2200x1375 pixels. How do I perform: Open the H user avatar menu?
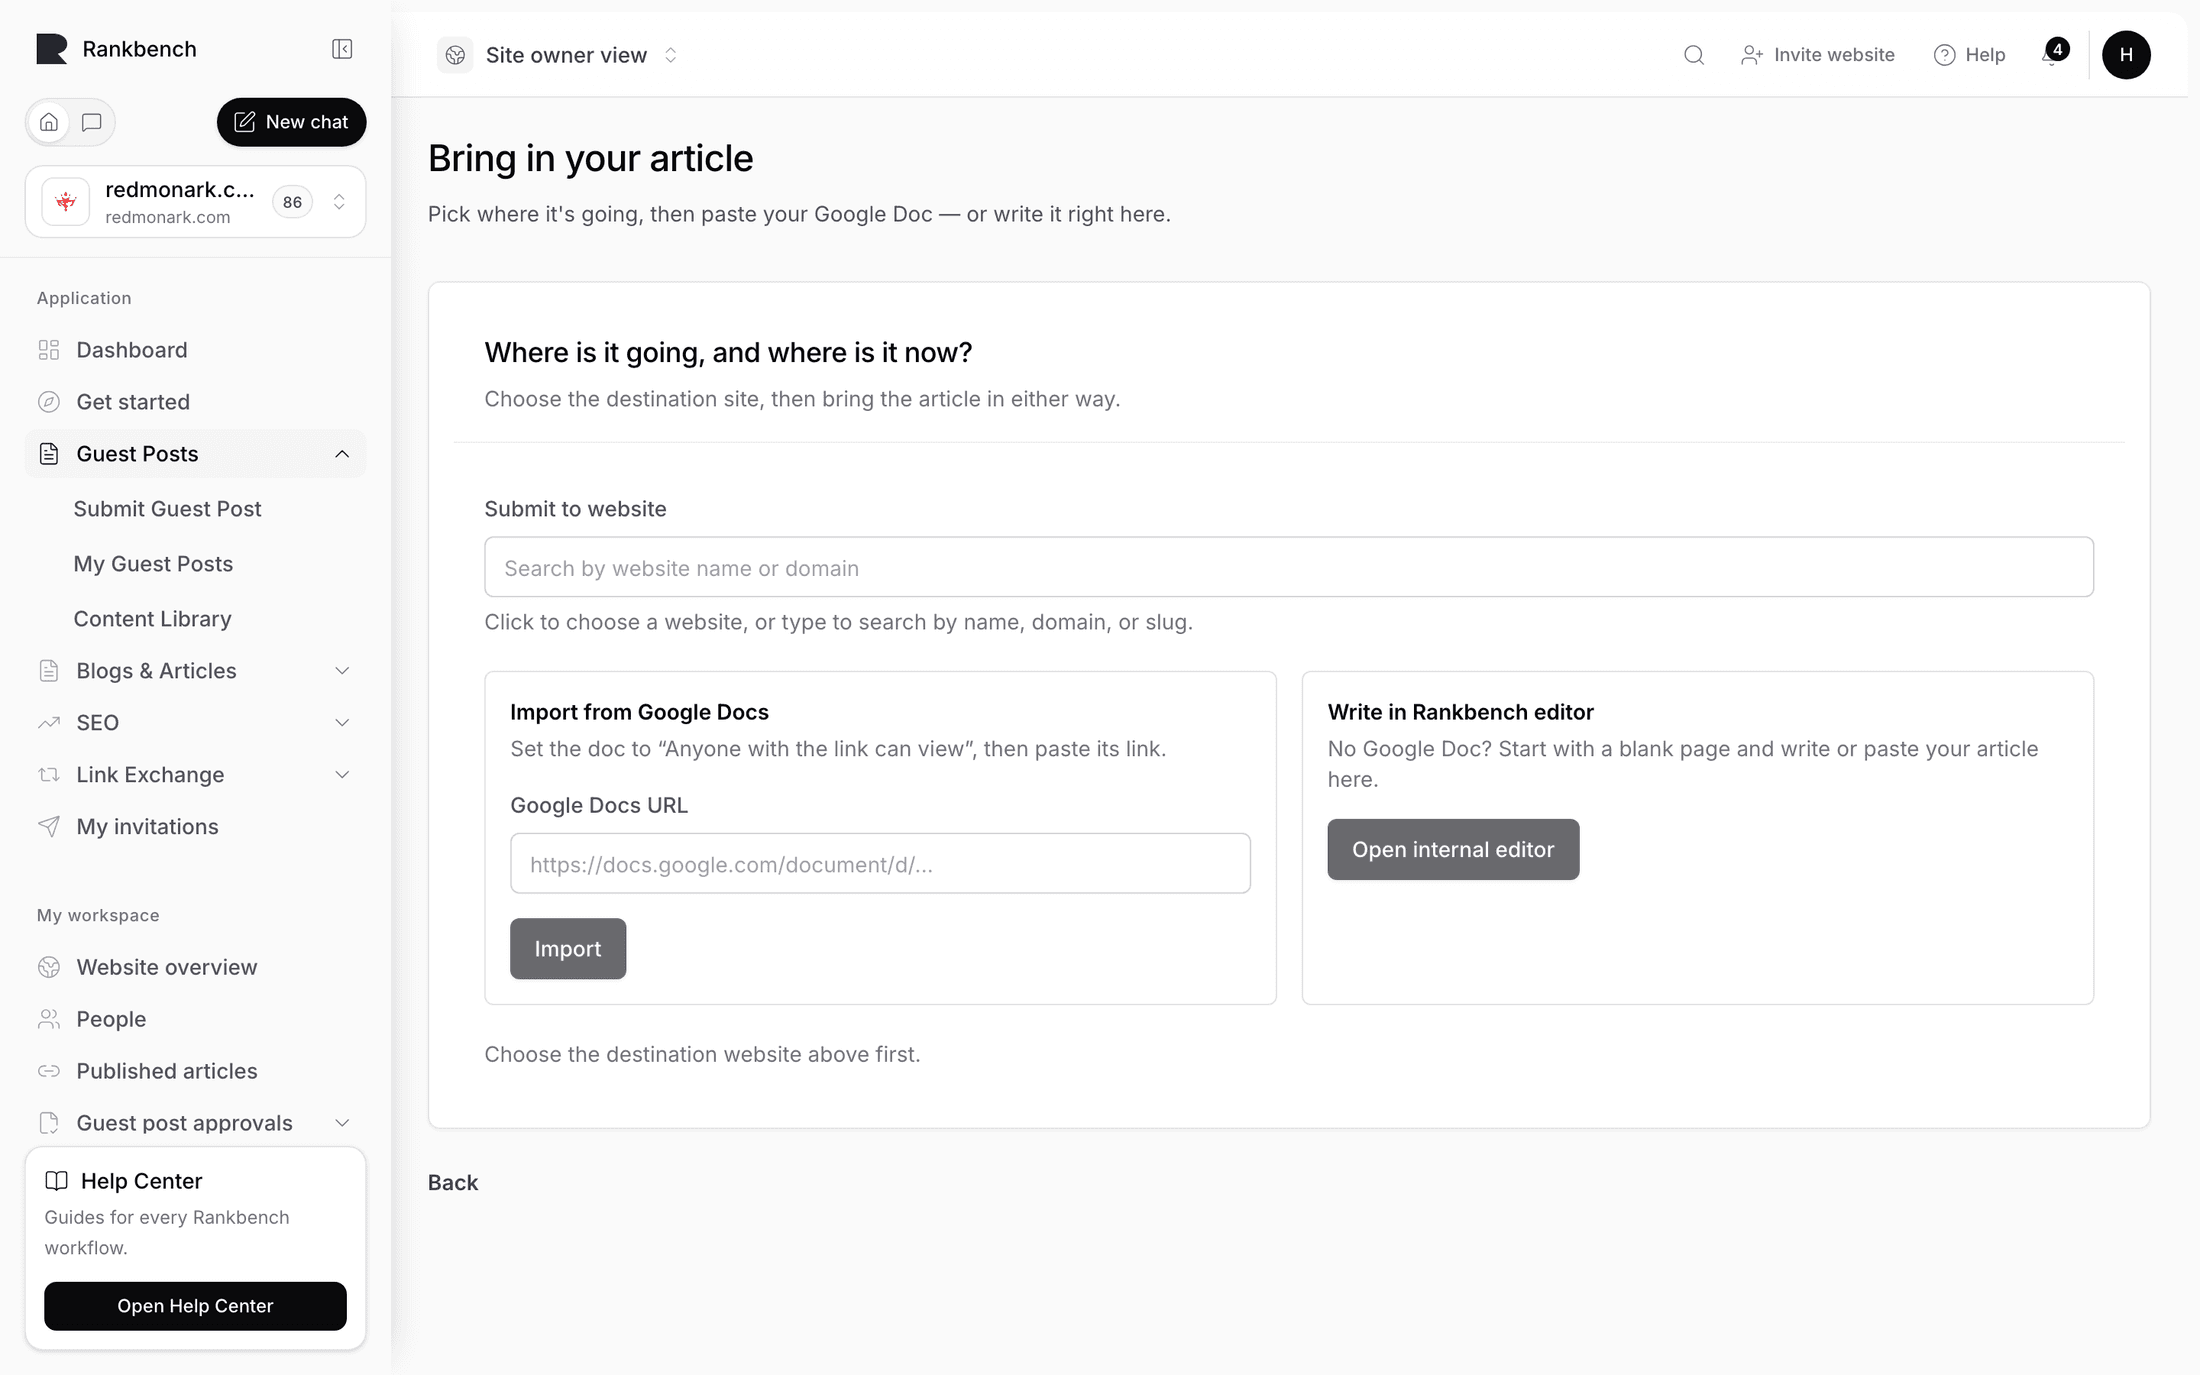point(2126,55)
